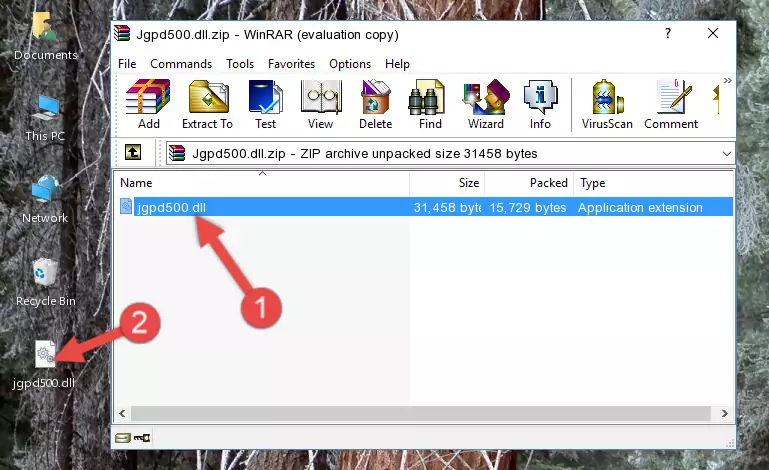Select jgpd500.dll file on desktop
Viewport: 769px width, 470px height.
[x=44, y=365]
